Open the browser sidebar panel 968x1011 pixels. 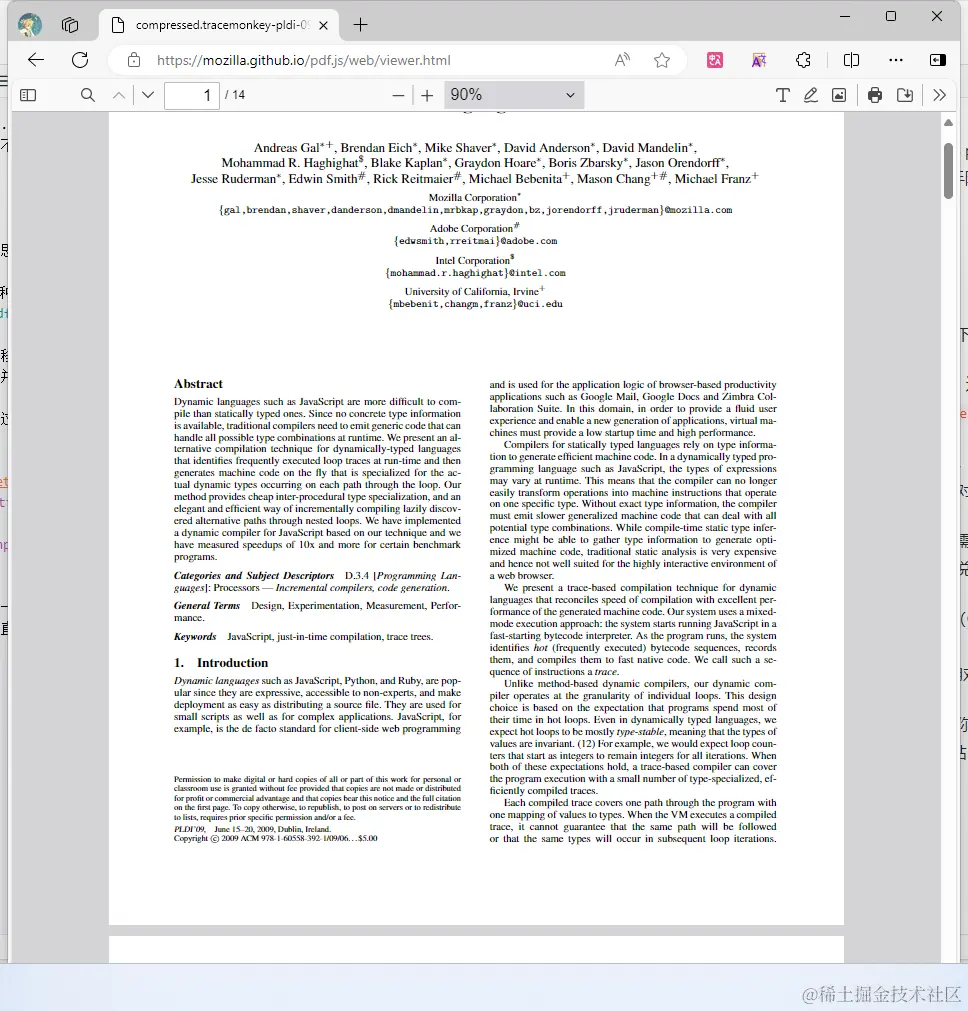point(938,60)
